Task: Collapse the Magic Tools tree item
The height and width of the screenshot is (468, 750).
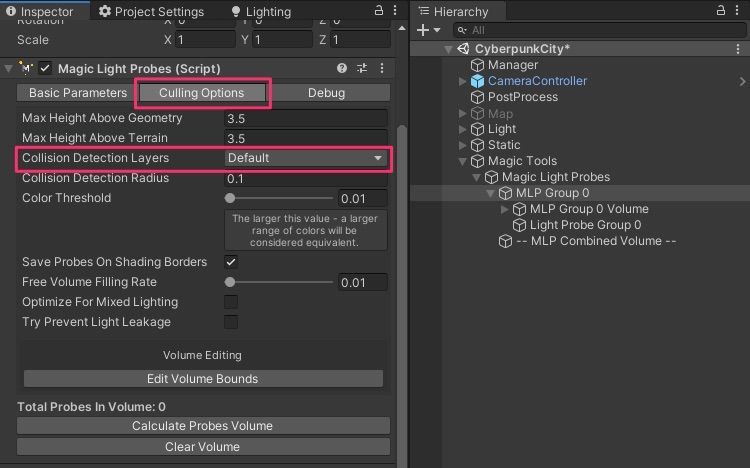Action: point(463,162)
